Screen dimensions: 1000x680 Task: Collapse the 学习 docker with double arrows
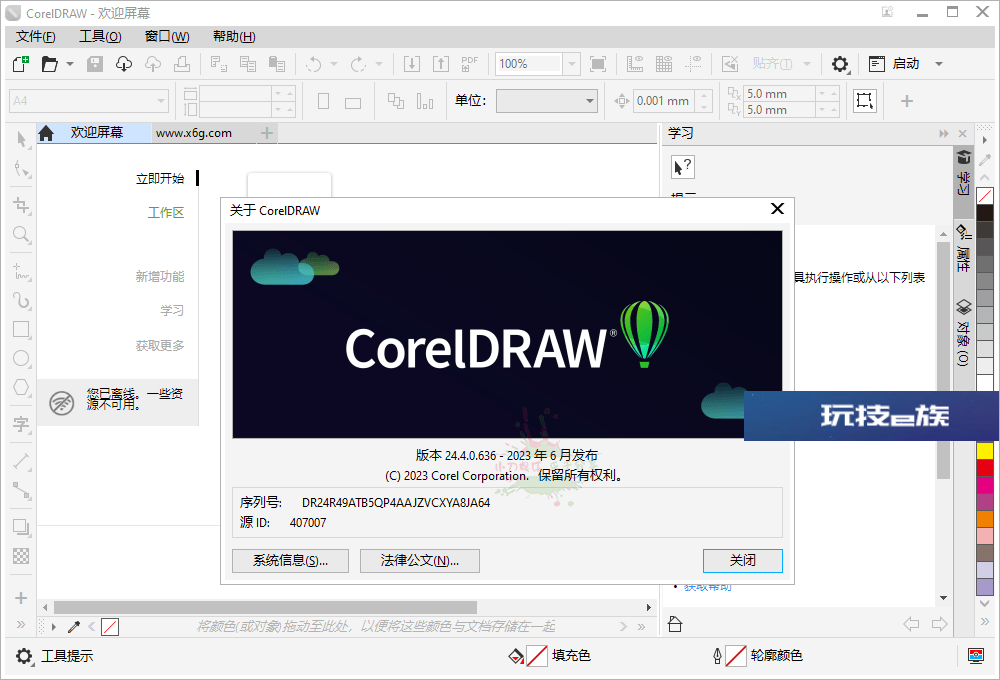[x=944, y=133]
